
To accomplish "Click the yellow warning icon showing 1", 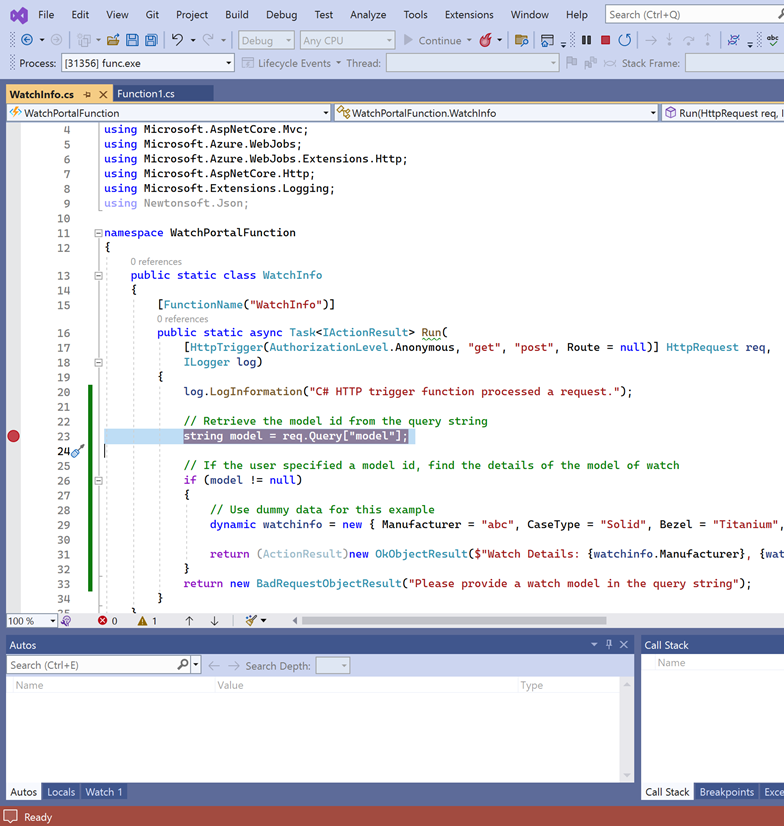I will point(142,621).
